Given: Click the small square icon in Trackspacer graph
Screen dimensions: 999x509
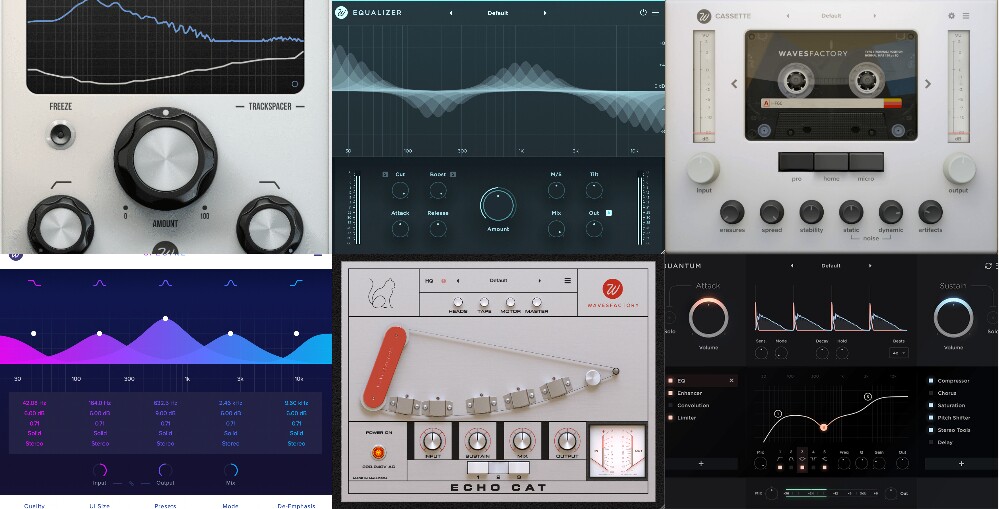Looking at the screenshot, I should click(294, 83).
